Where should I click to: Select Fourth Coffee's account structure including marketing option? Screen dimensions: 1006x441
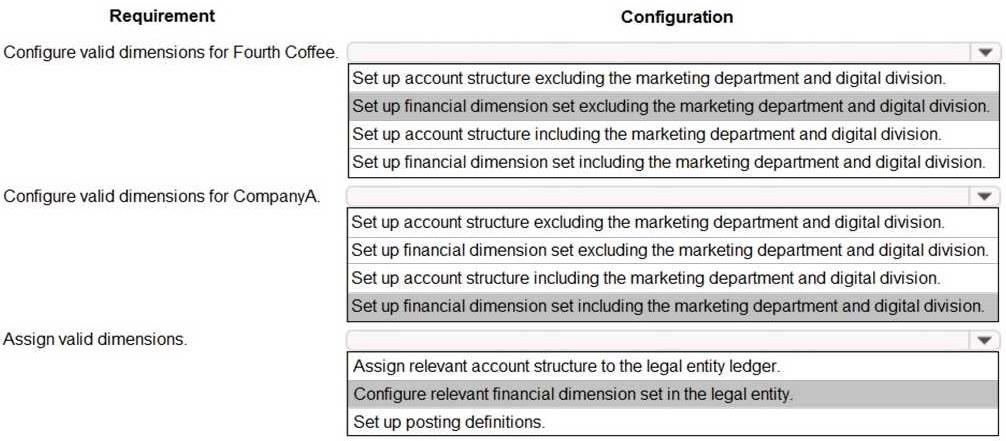674,134
